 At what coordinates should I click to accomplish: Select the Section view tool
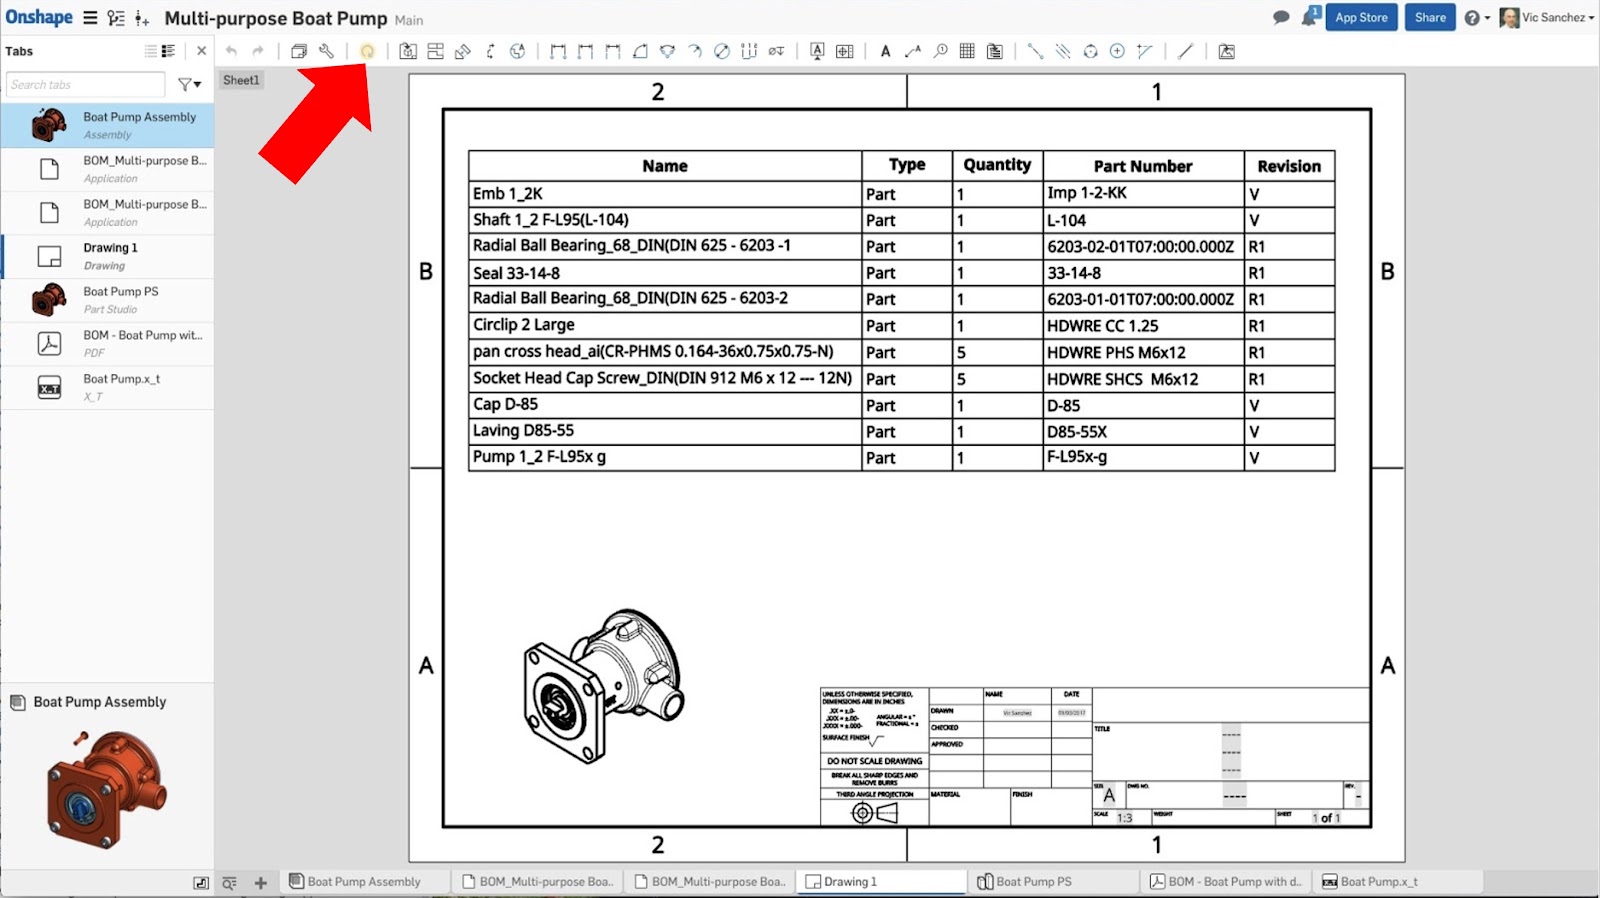490,51
